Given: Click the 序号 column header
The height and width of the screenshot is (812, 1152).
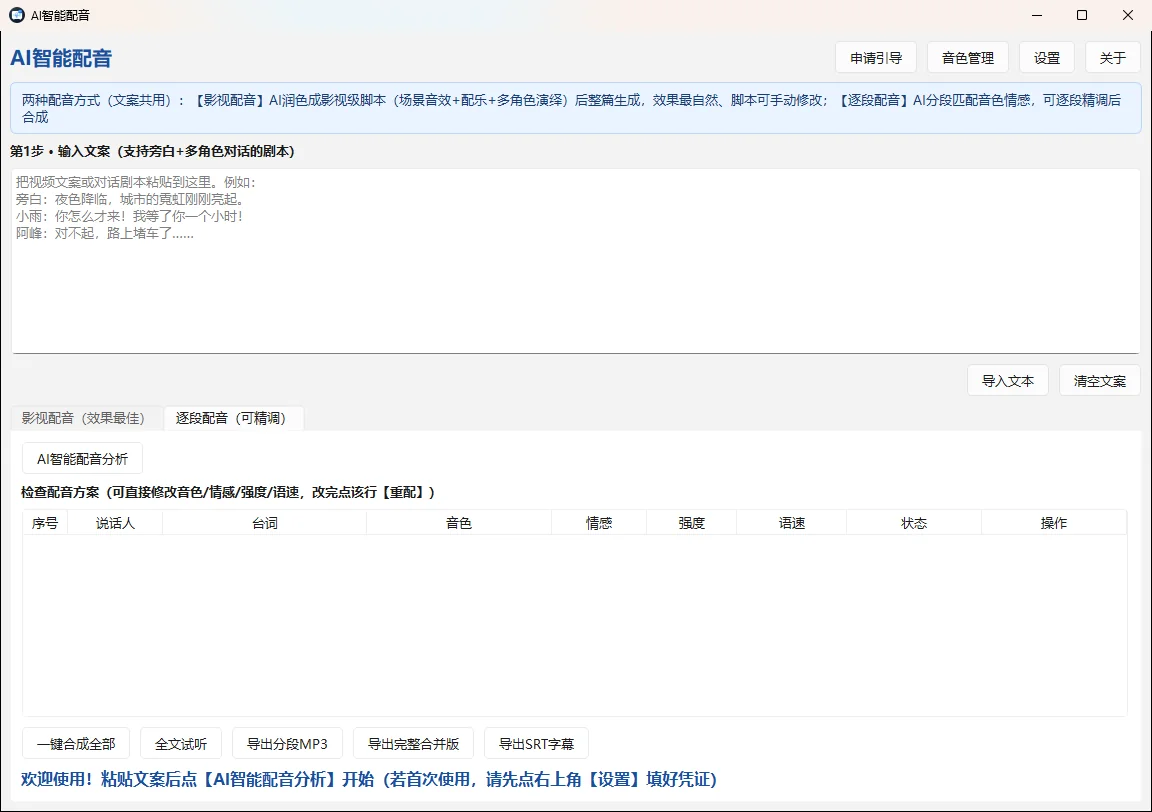Looking at the screenshot, I should point(45,522).
